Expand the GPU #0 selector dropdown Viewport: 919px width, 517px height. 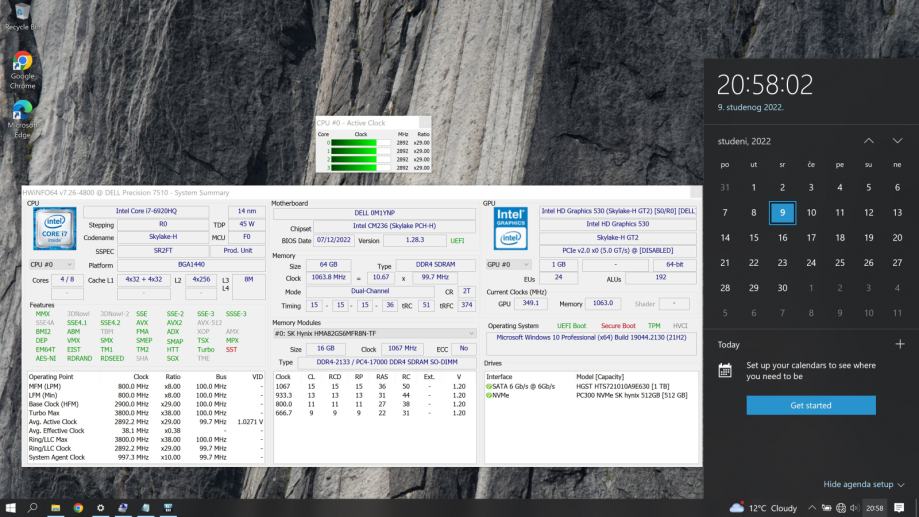(x=509, y=265)
